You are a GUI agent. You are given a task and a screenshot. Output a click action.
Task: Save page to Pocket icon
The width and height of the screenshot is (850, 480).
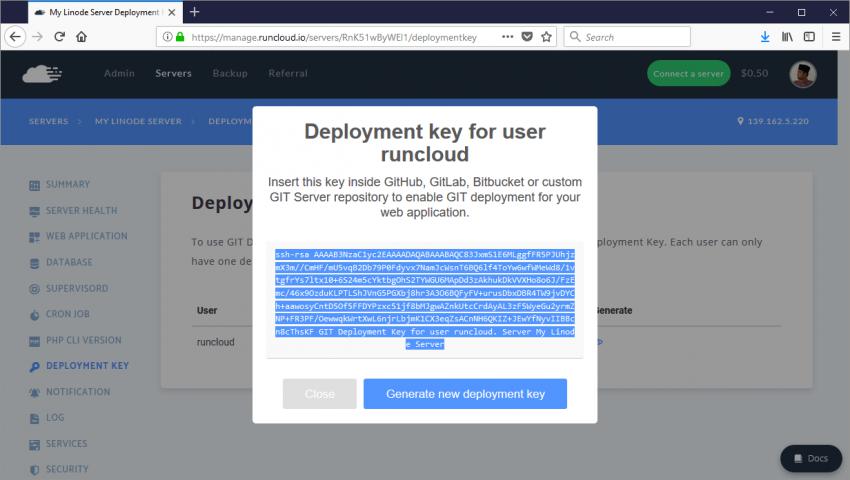tap(527, 37)
